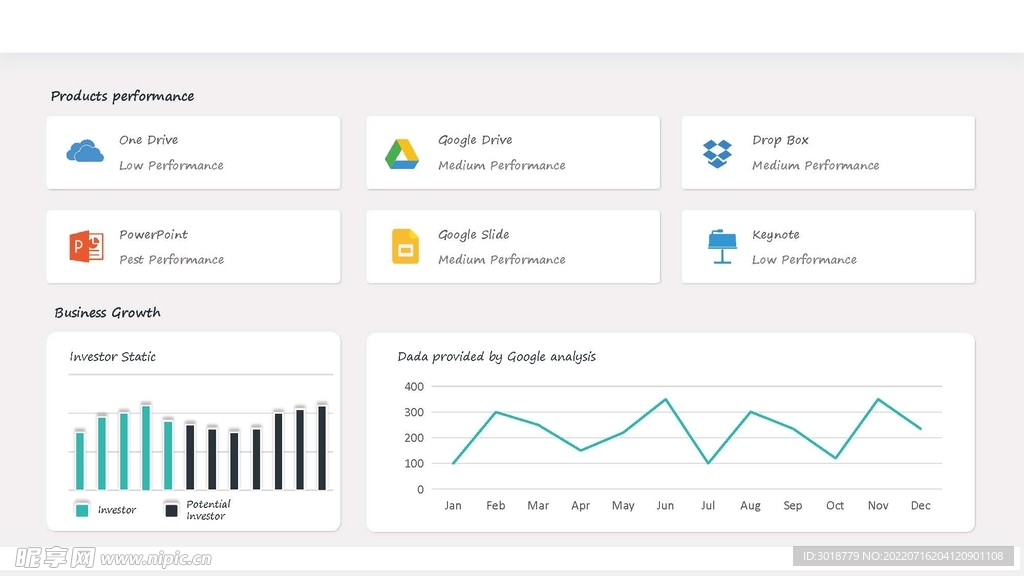Click the Dada provided by Google analysis title
Image resolution: width=1024 pixels, height=576 pixels.
[496, 357]
